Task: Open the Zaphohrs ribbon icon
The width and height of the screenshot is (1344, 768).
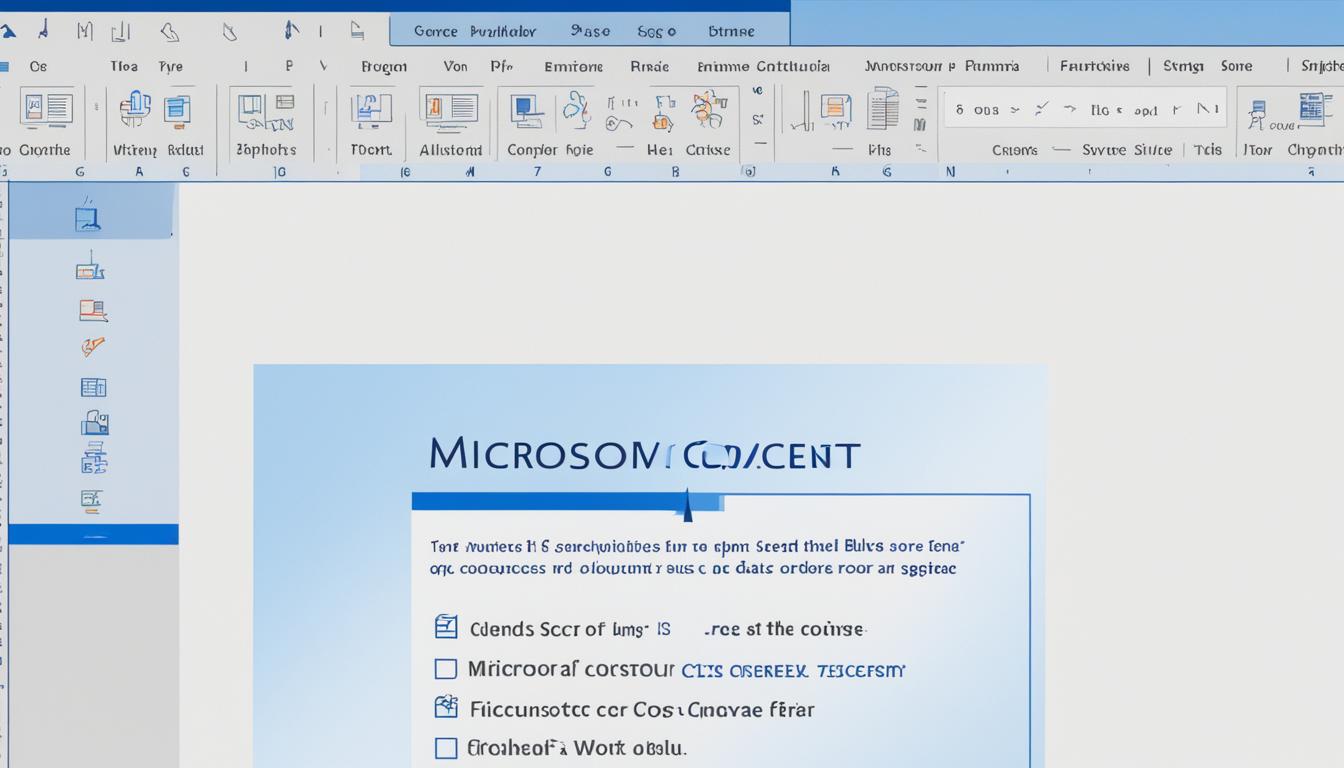Action: click(x=265, y=113)
